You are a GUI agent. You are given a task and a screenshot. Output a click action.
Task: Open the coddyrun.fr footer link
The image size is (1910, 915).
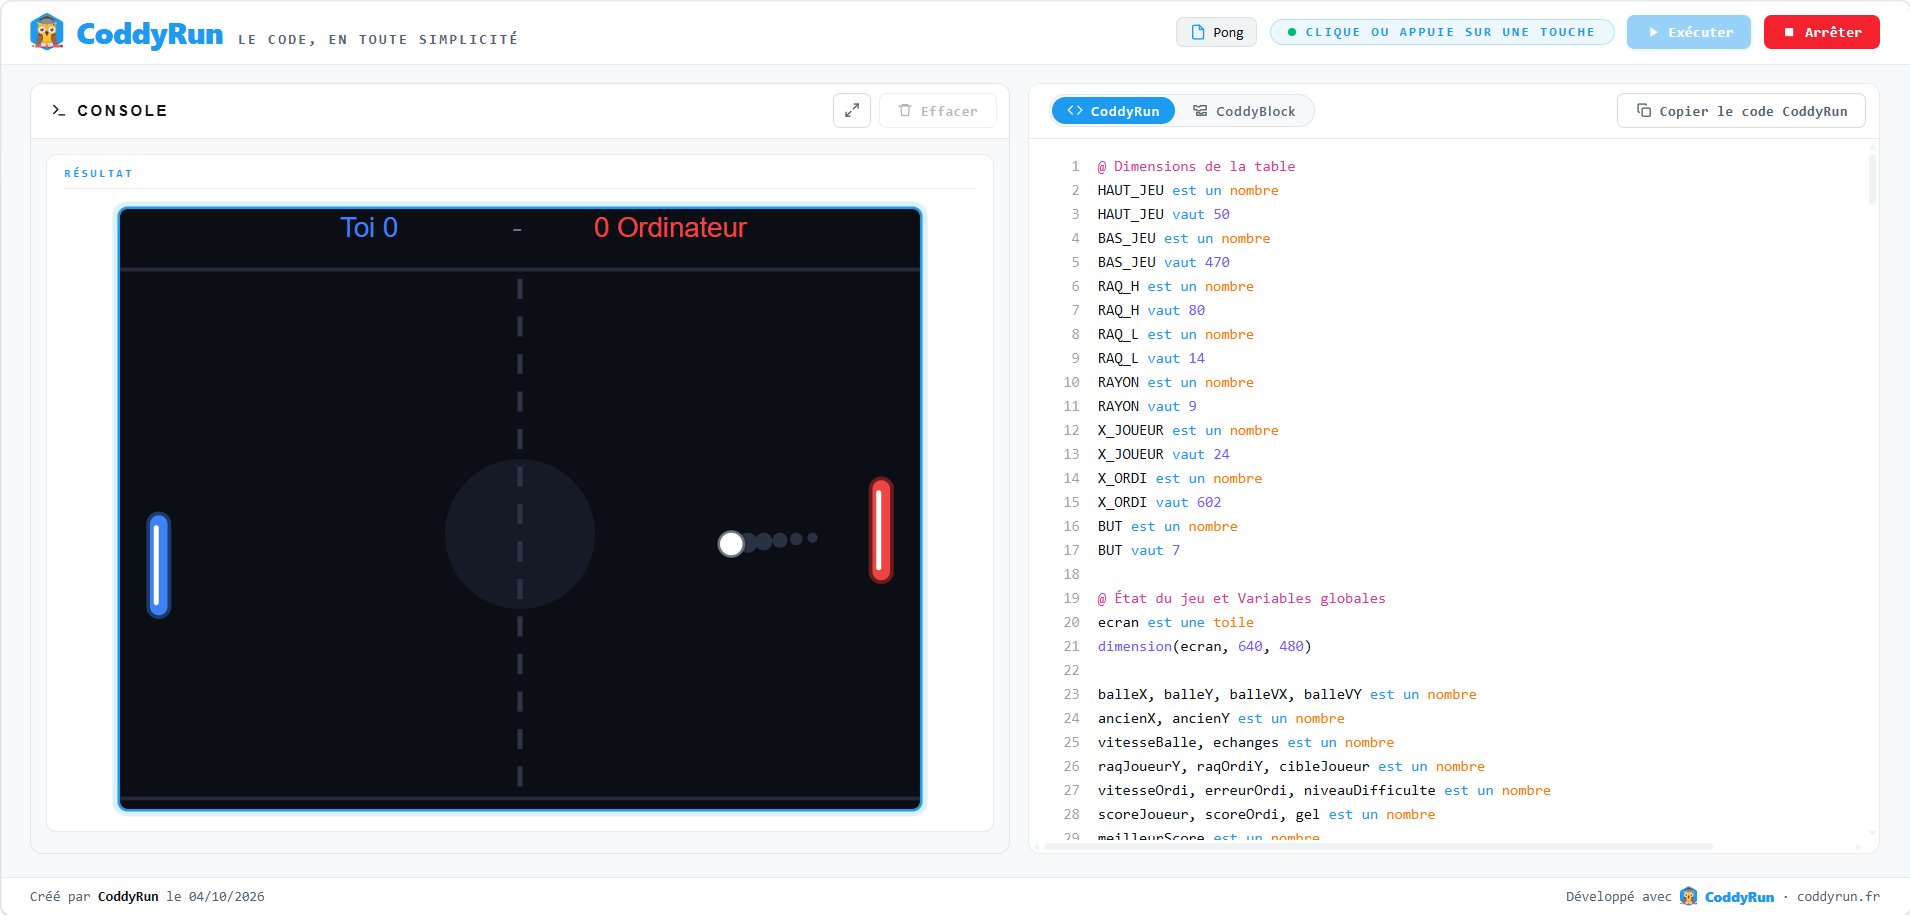click(x=1838, y=897)
